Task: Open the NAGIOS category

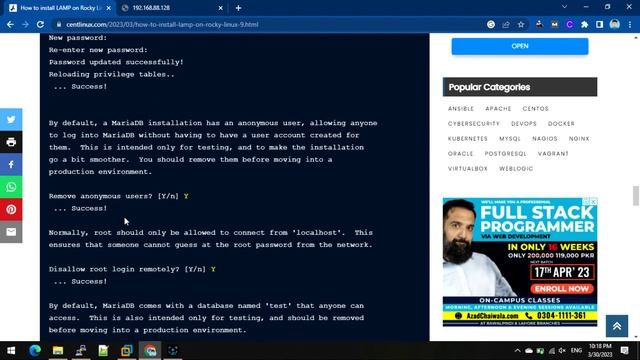Action: 545,139
